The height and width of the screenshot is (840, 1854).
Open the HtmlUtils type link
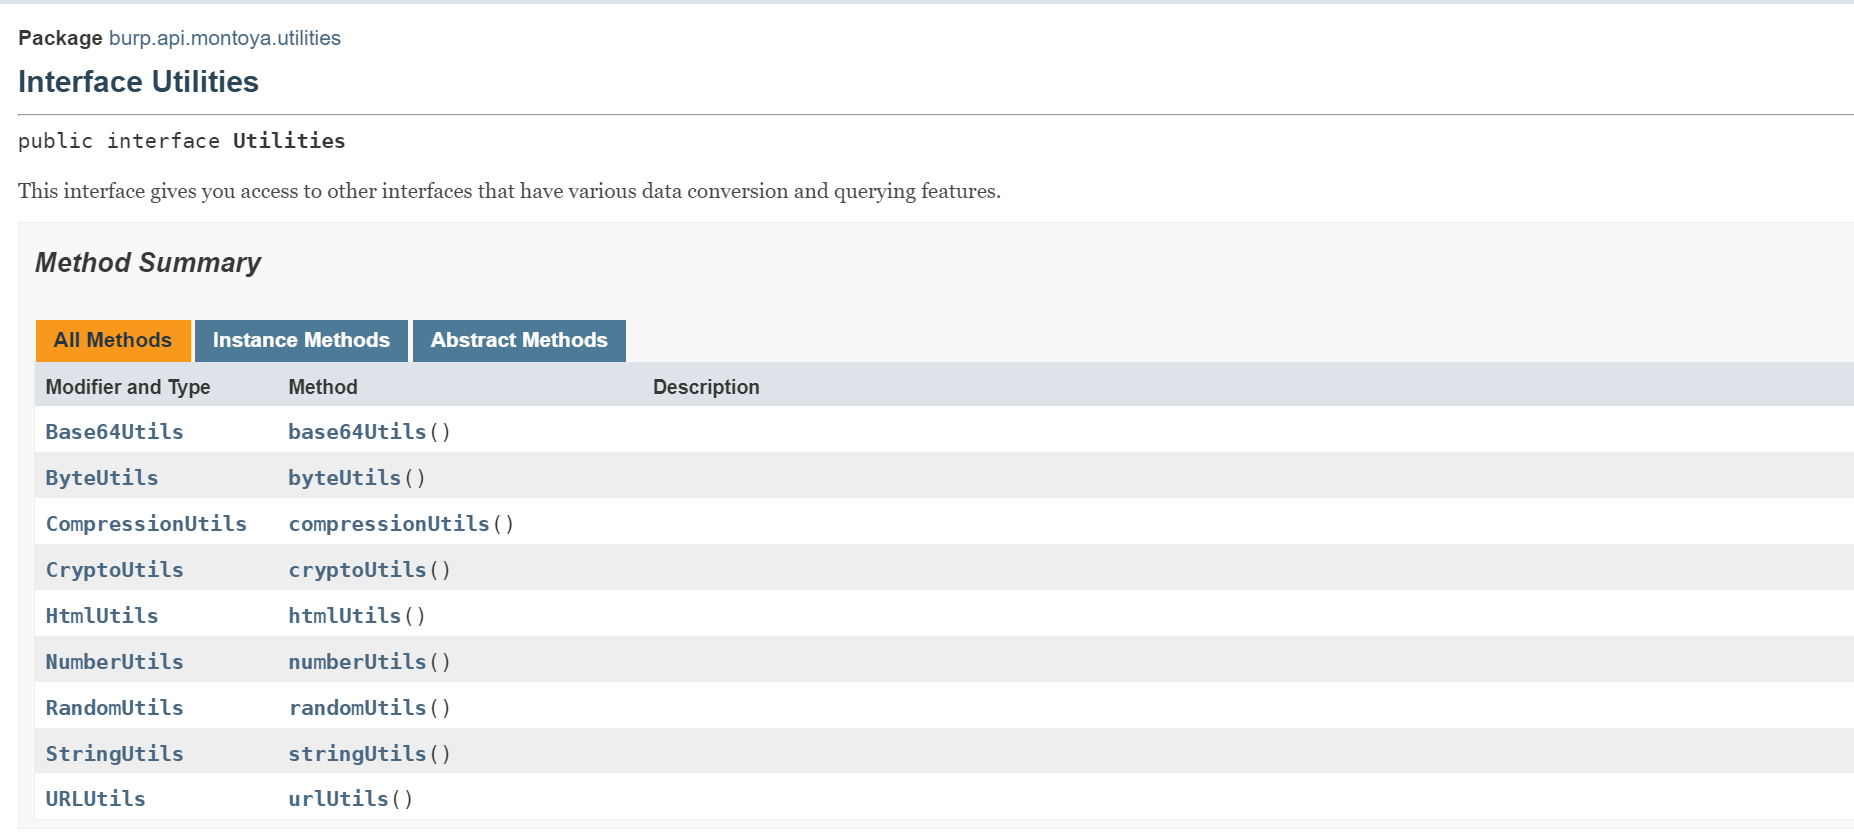102,616
